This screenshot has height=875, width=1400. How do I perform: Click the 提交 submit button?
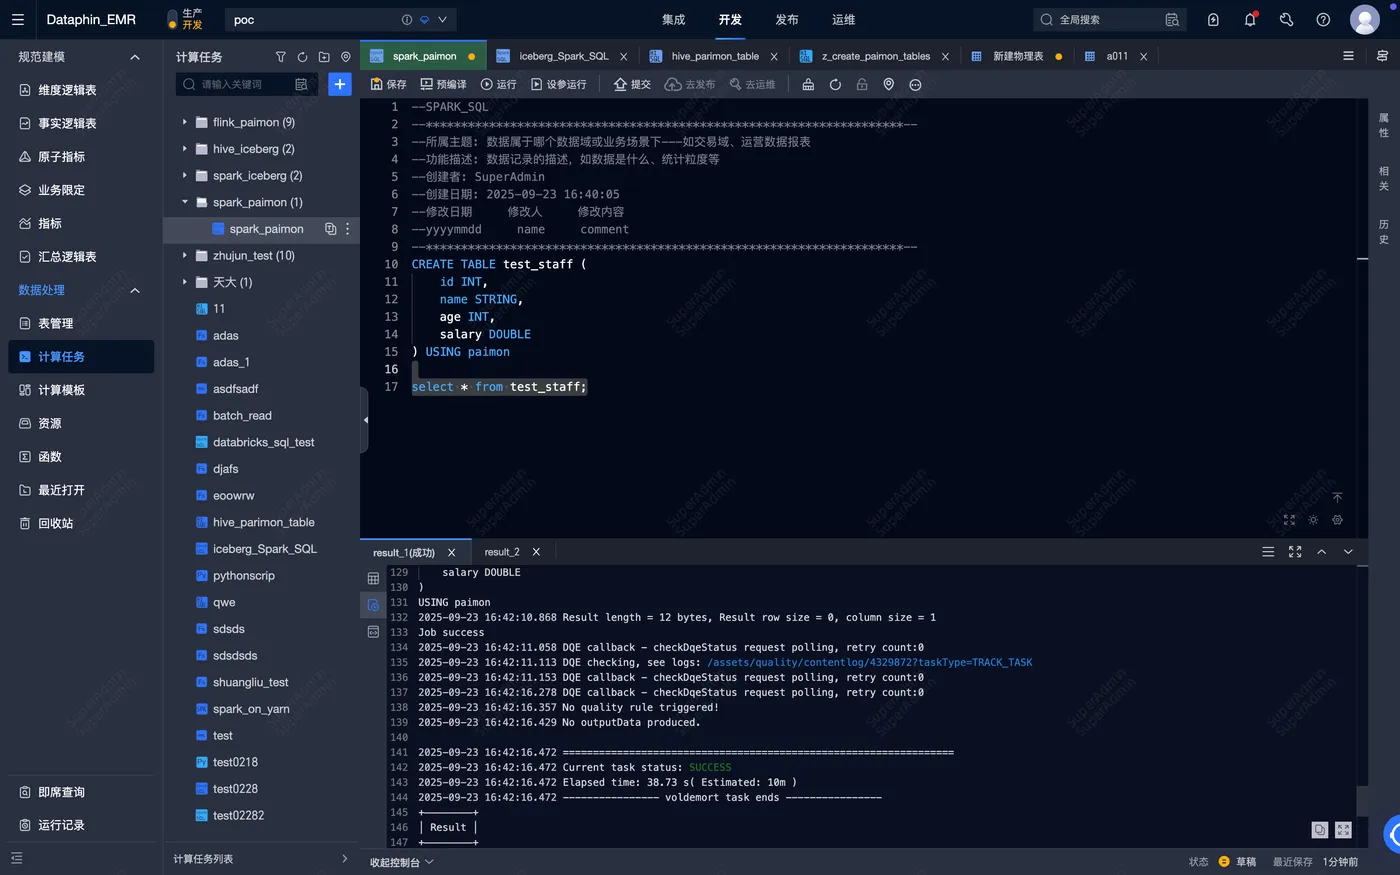[x=632, y=84]
